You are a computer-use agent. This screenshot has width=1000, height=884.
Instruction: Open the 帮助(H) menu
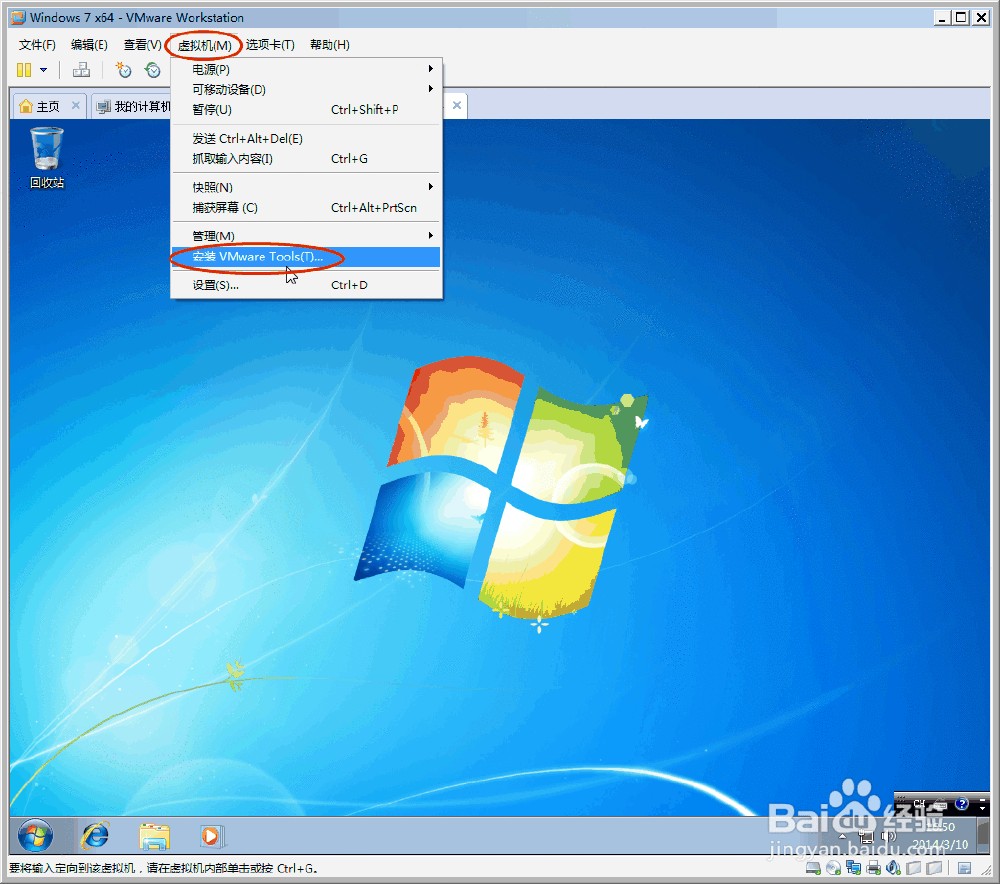pos(330,45)
